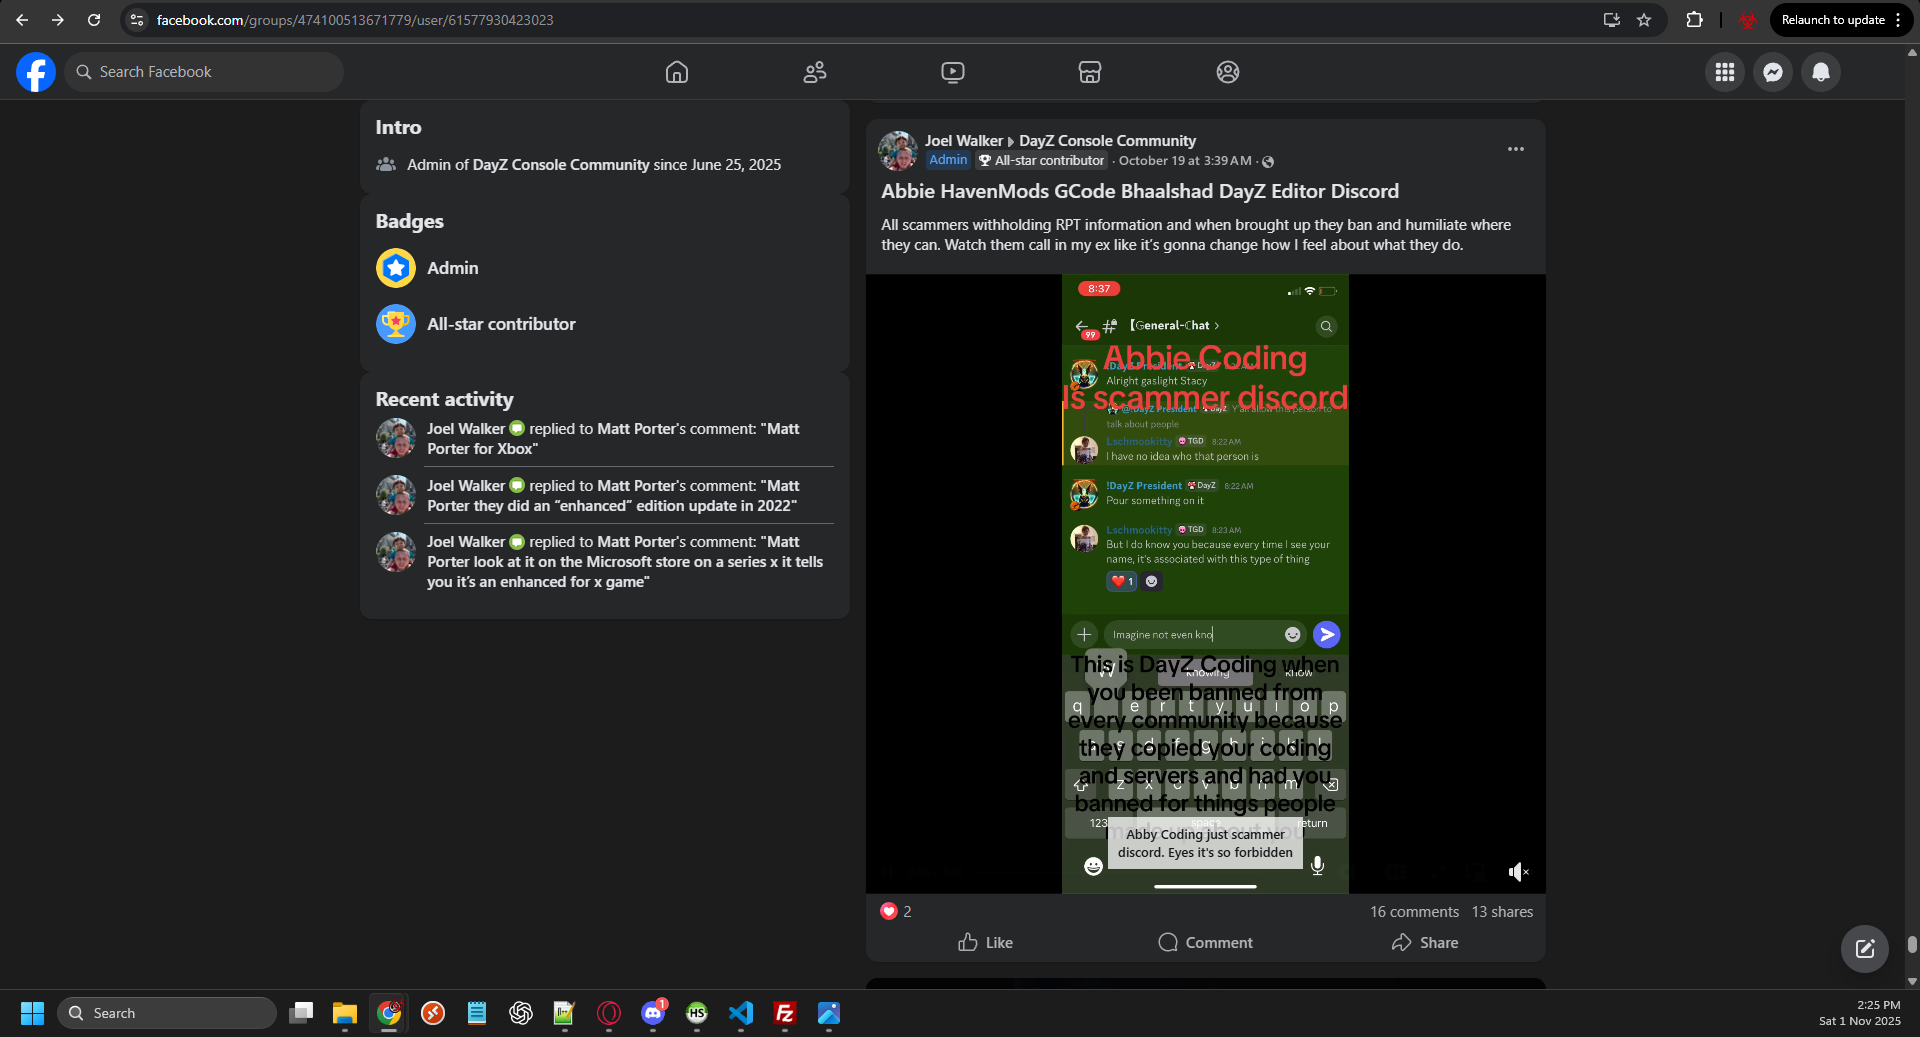Screen dimensions: 1920x1037
Task: Open FileZilla from the taskbar
Action: click(785, 1013)
